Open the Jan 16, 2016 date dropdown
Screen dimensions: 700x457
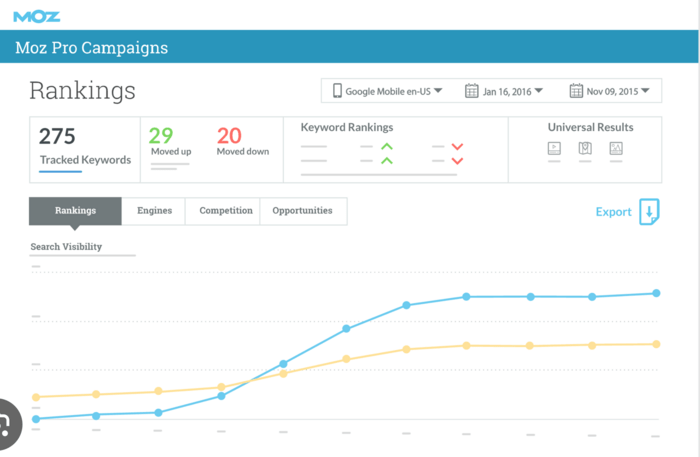point(504,91)
